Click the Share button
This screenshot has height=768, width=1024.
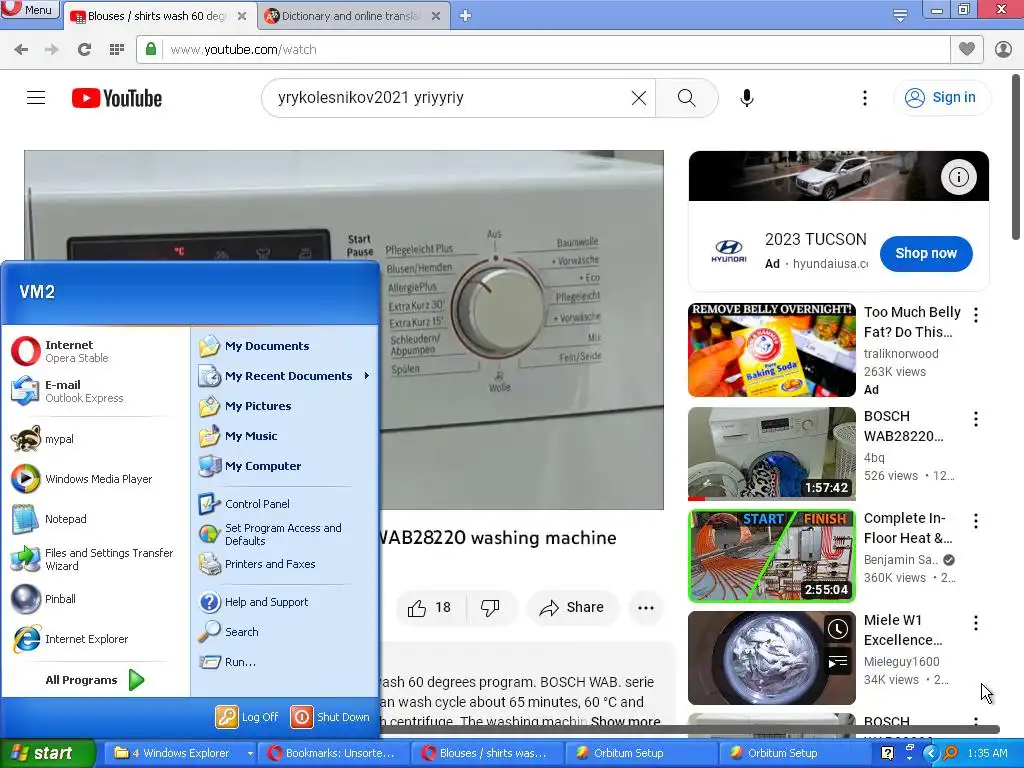(x=571, y=607)
